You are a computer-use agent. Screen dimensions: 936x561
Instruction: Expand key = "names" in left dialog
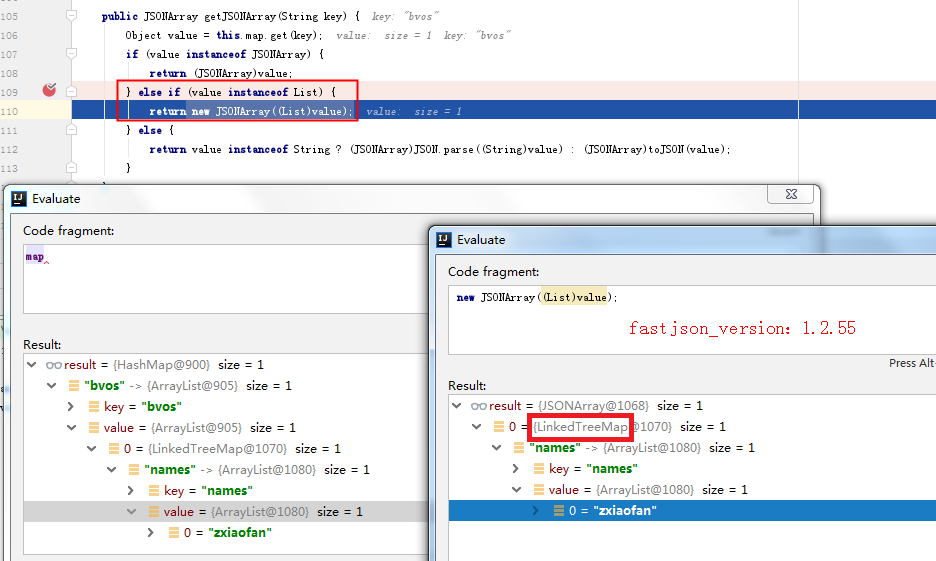pos(131,491)
